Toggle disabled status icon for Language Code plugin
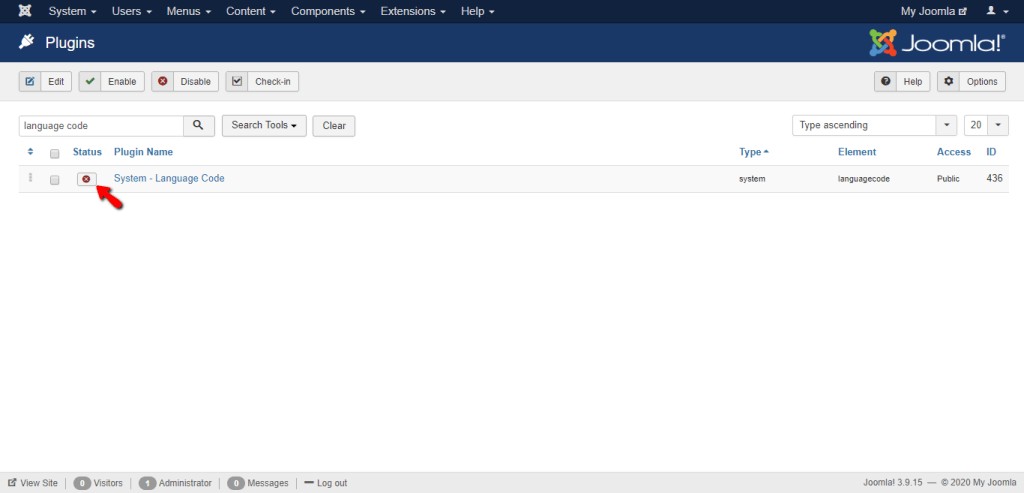 click(87, 179)
